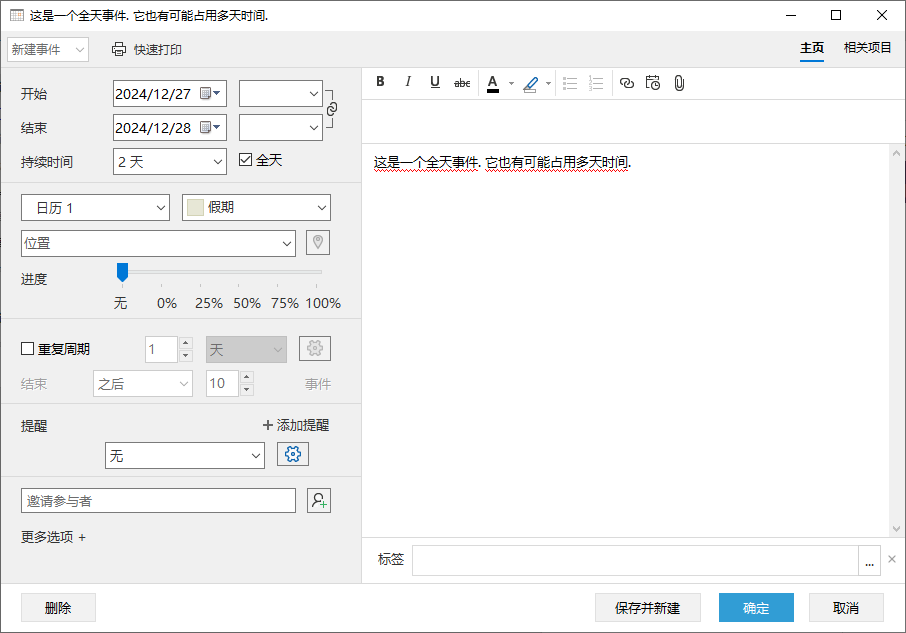Toggle bold formatting in editor toolbar

coord(380,82)
